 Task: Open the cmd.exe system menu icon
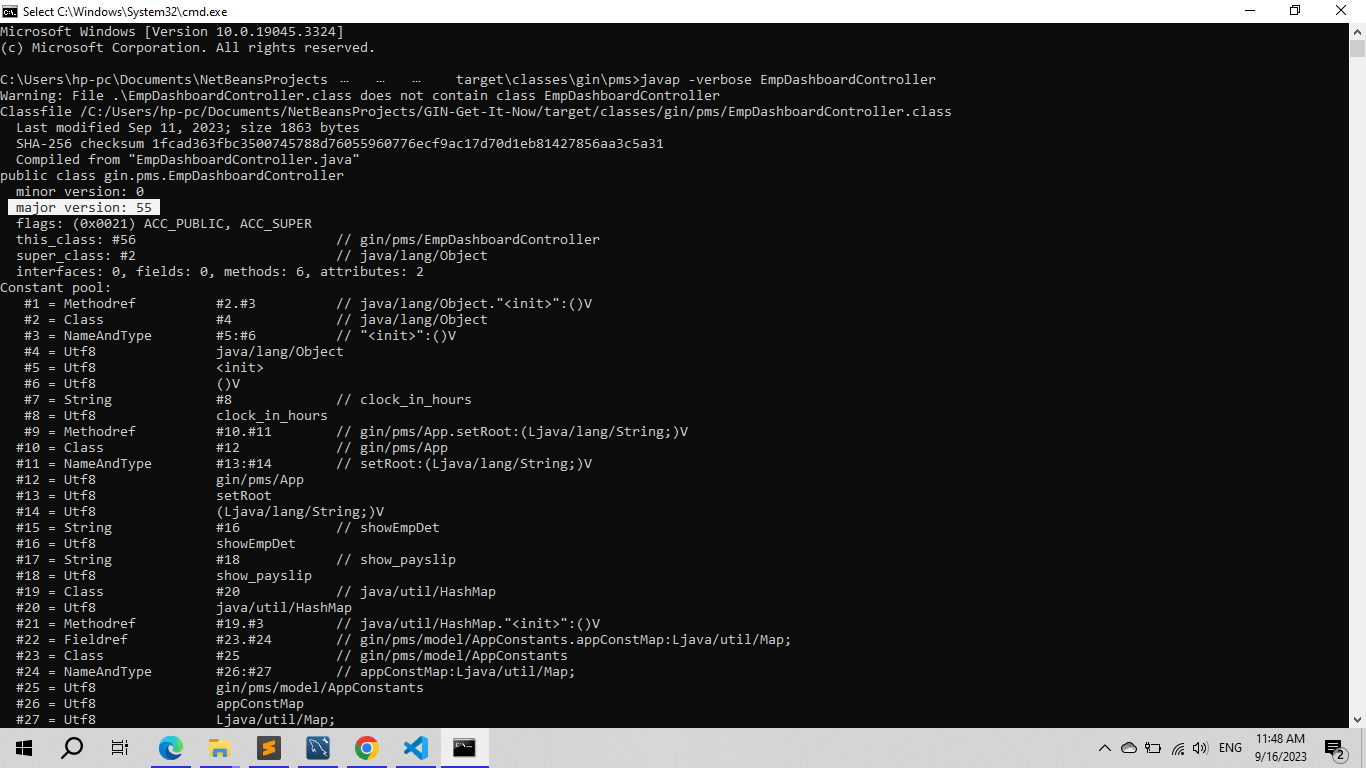11,11
